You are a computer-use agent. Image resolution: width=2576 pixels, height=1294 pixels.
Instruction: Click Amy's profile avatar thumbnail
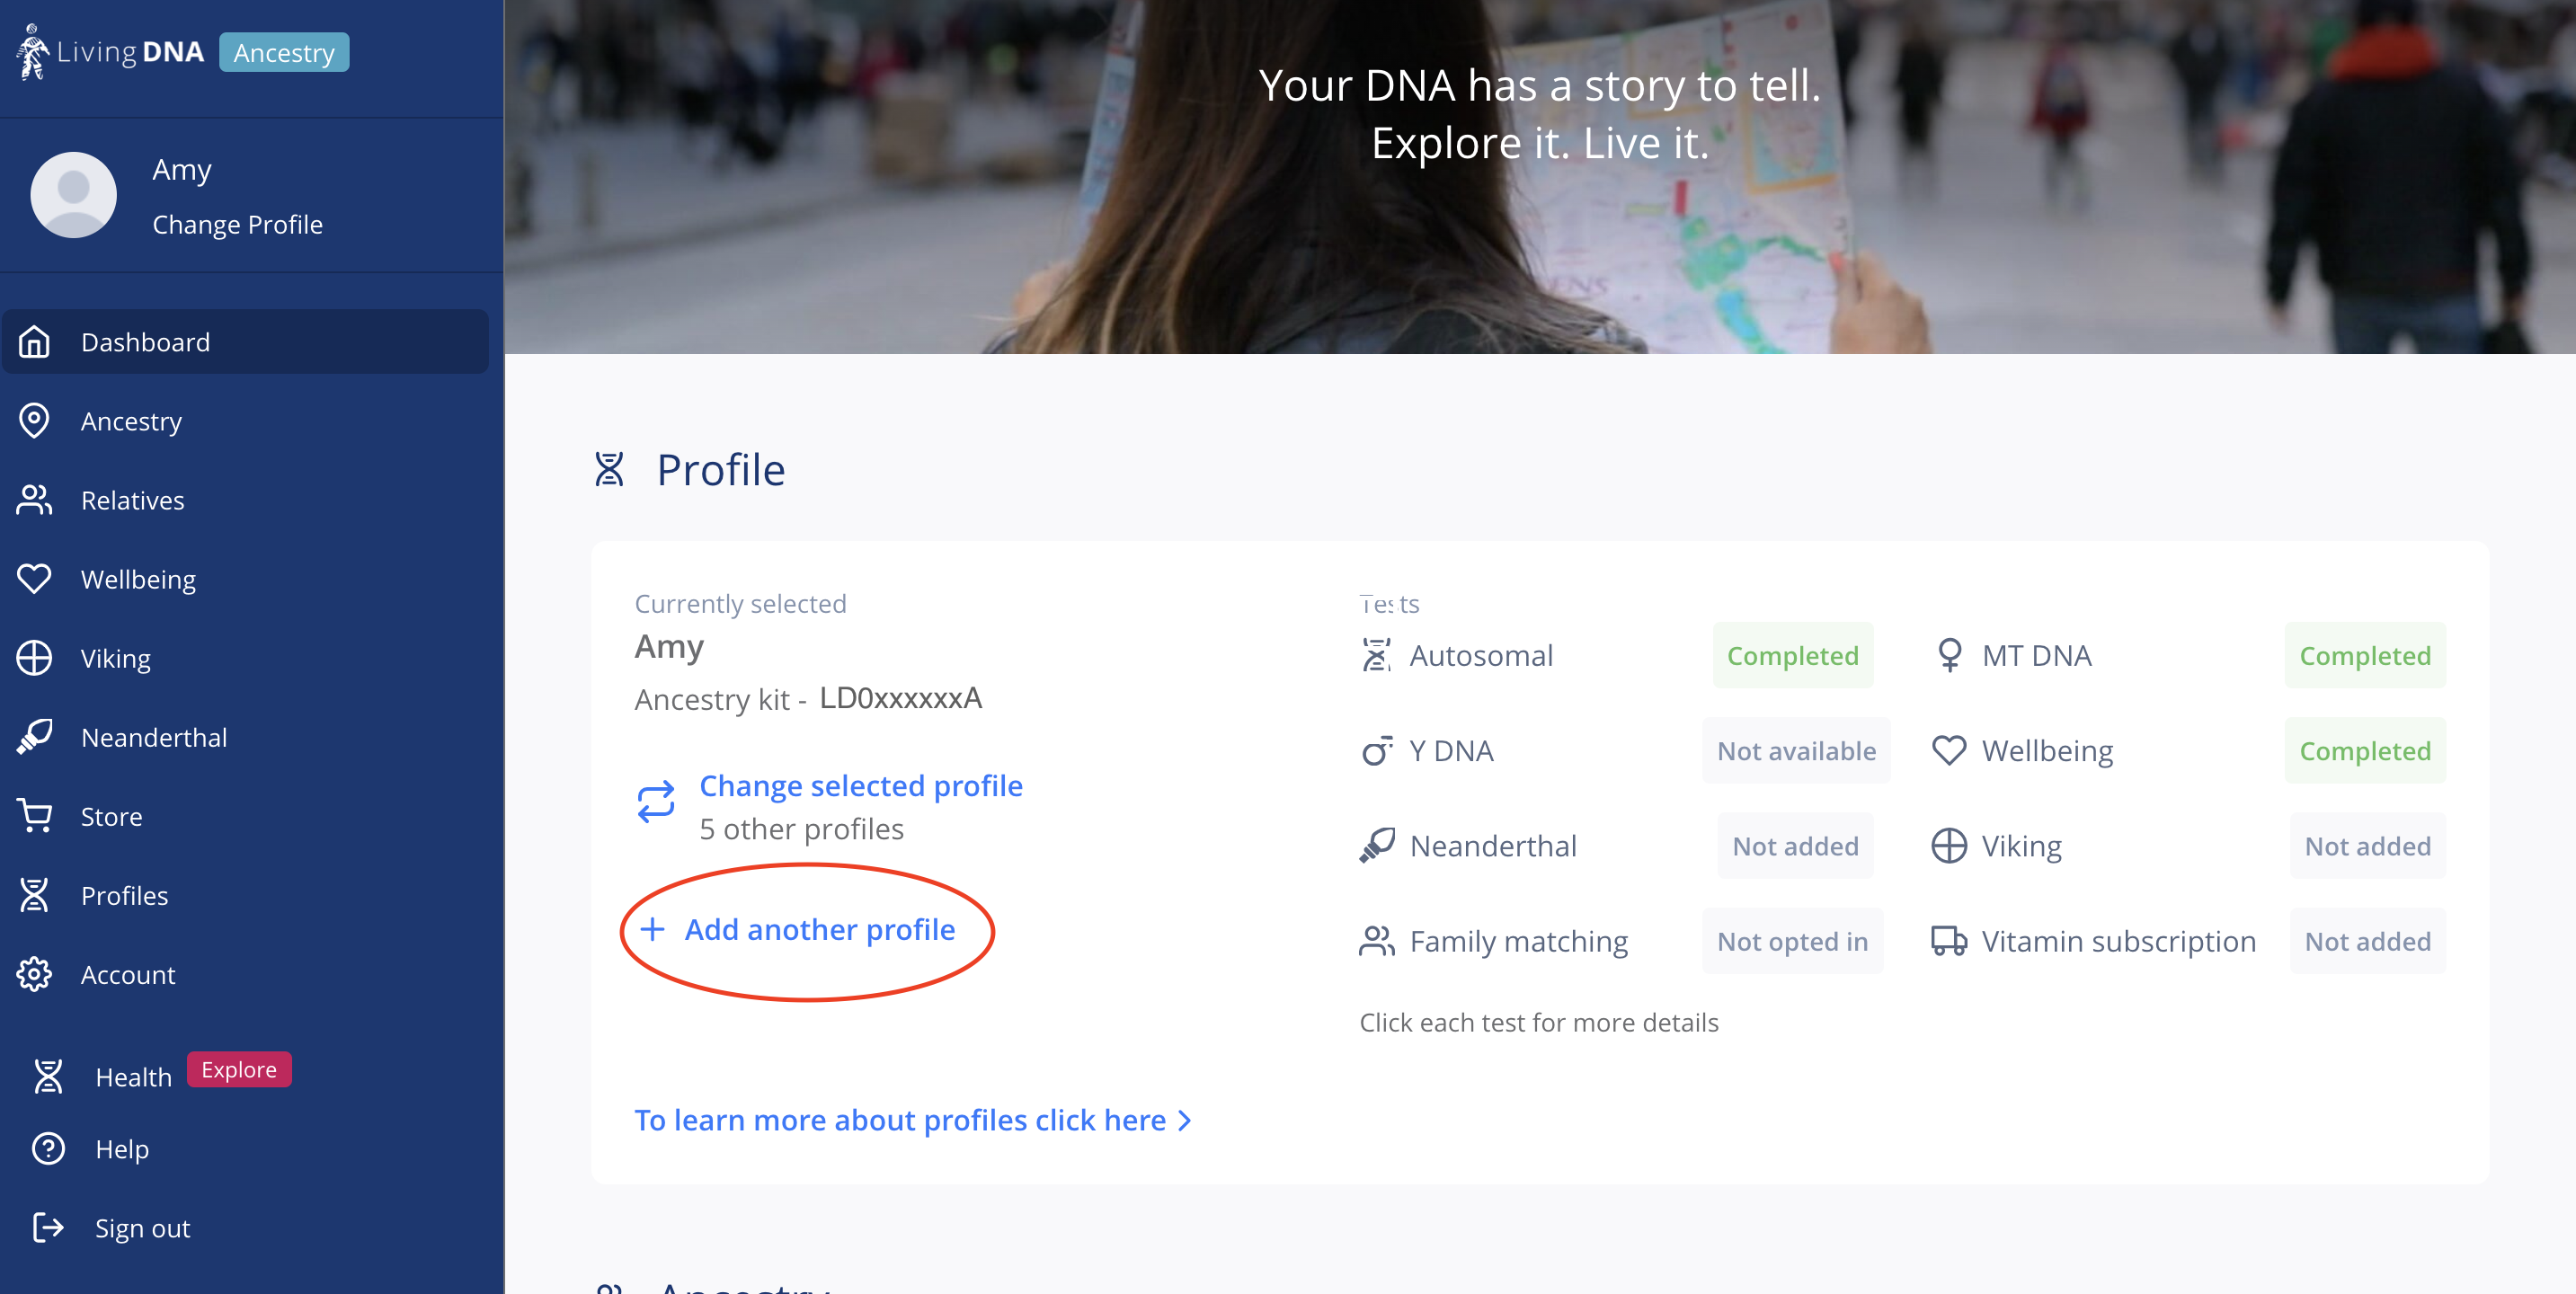point(73,194)
